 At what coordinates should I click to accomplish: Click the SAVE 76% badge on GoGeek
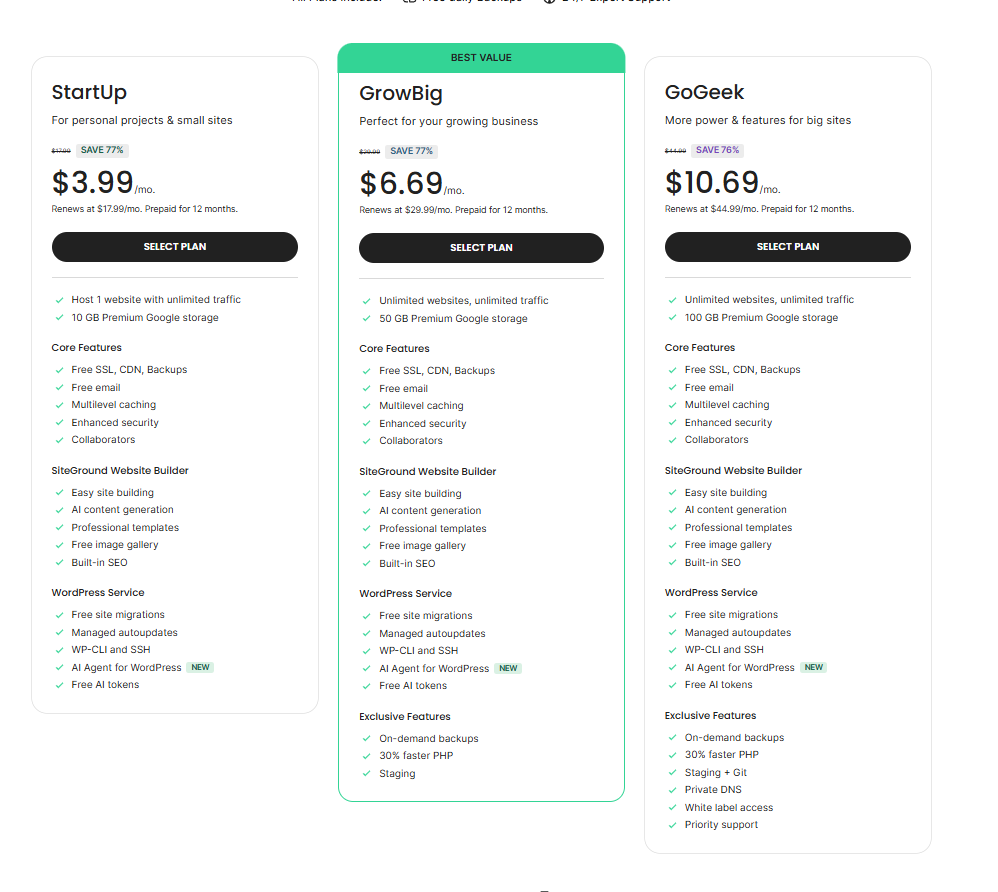717,150
